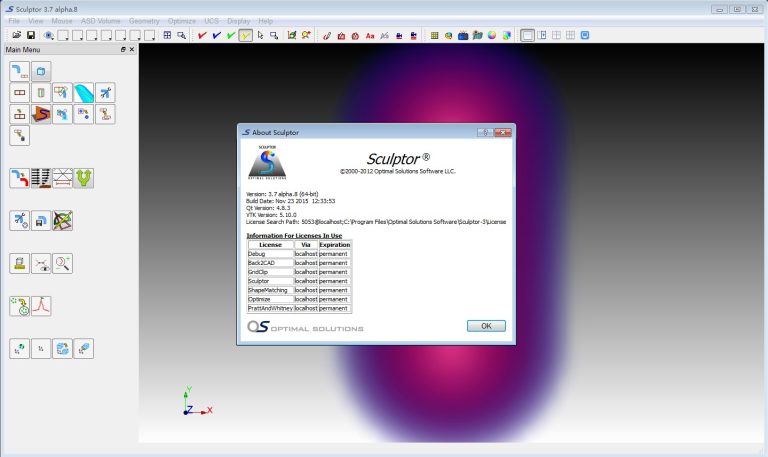Click the red paperclip toolbar icon

327,35
